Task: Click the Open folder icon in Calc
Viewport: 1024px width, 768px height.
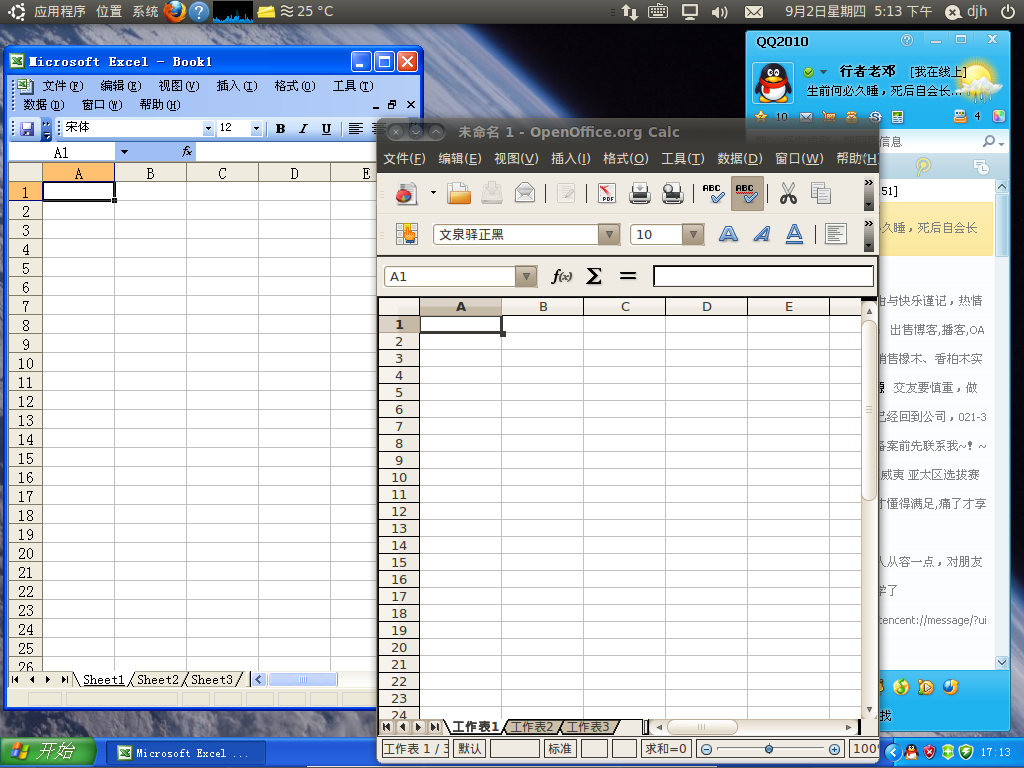Action: (458, 193)
